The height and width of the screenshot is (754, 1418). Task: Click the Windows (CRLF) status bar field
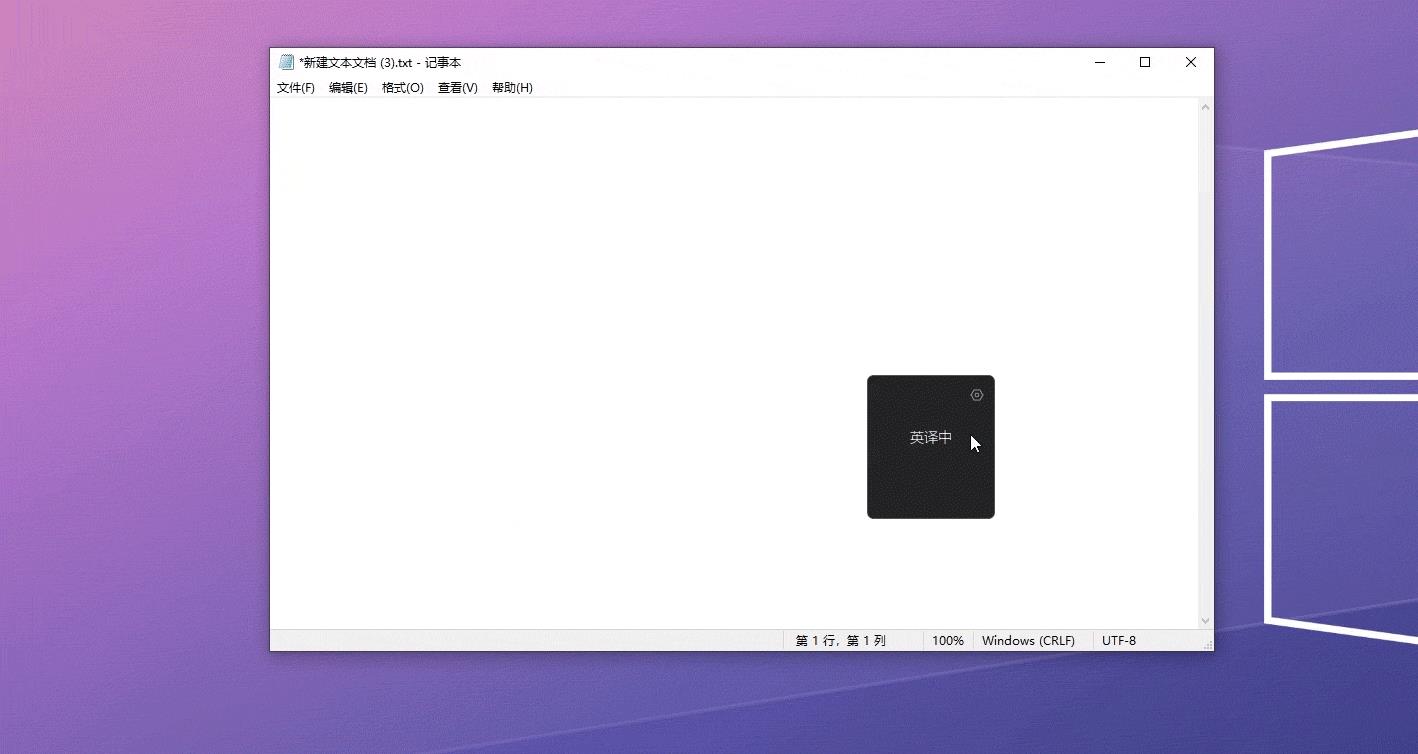tap(1028, 641)
